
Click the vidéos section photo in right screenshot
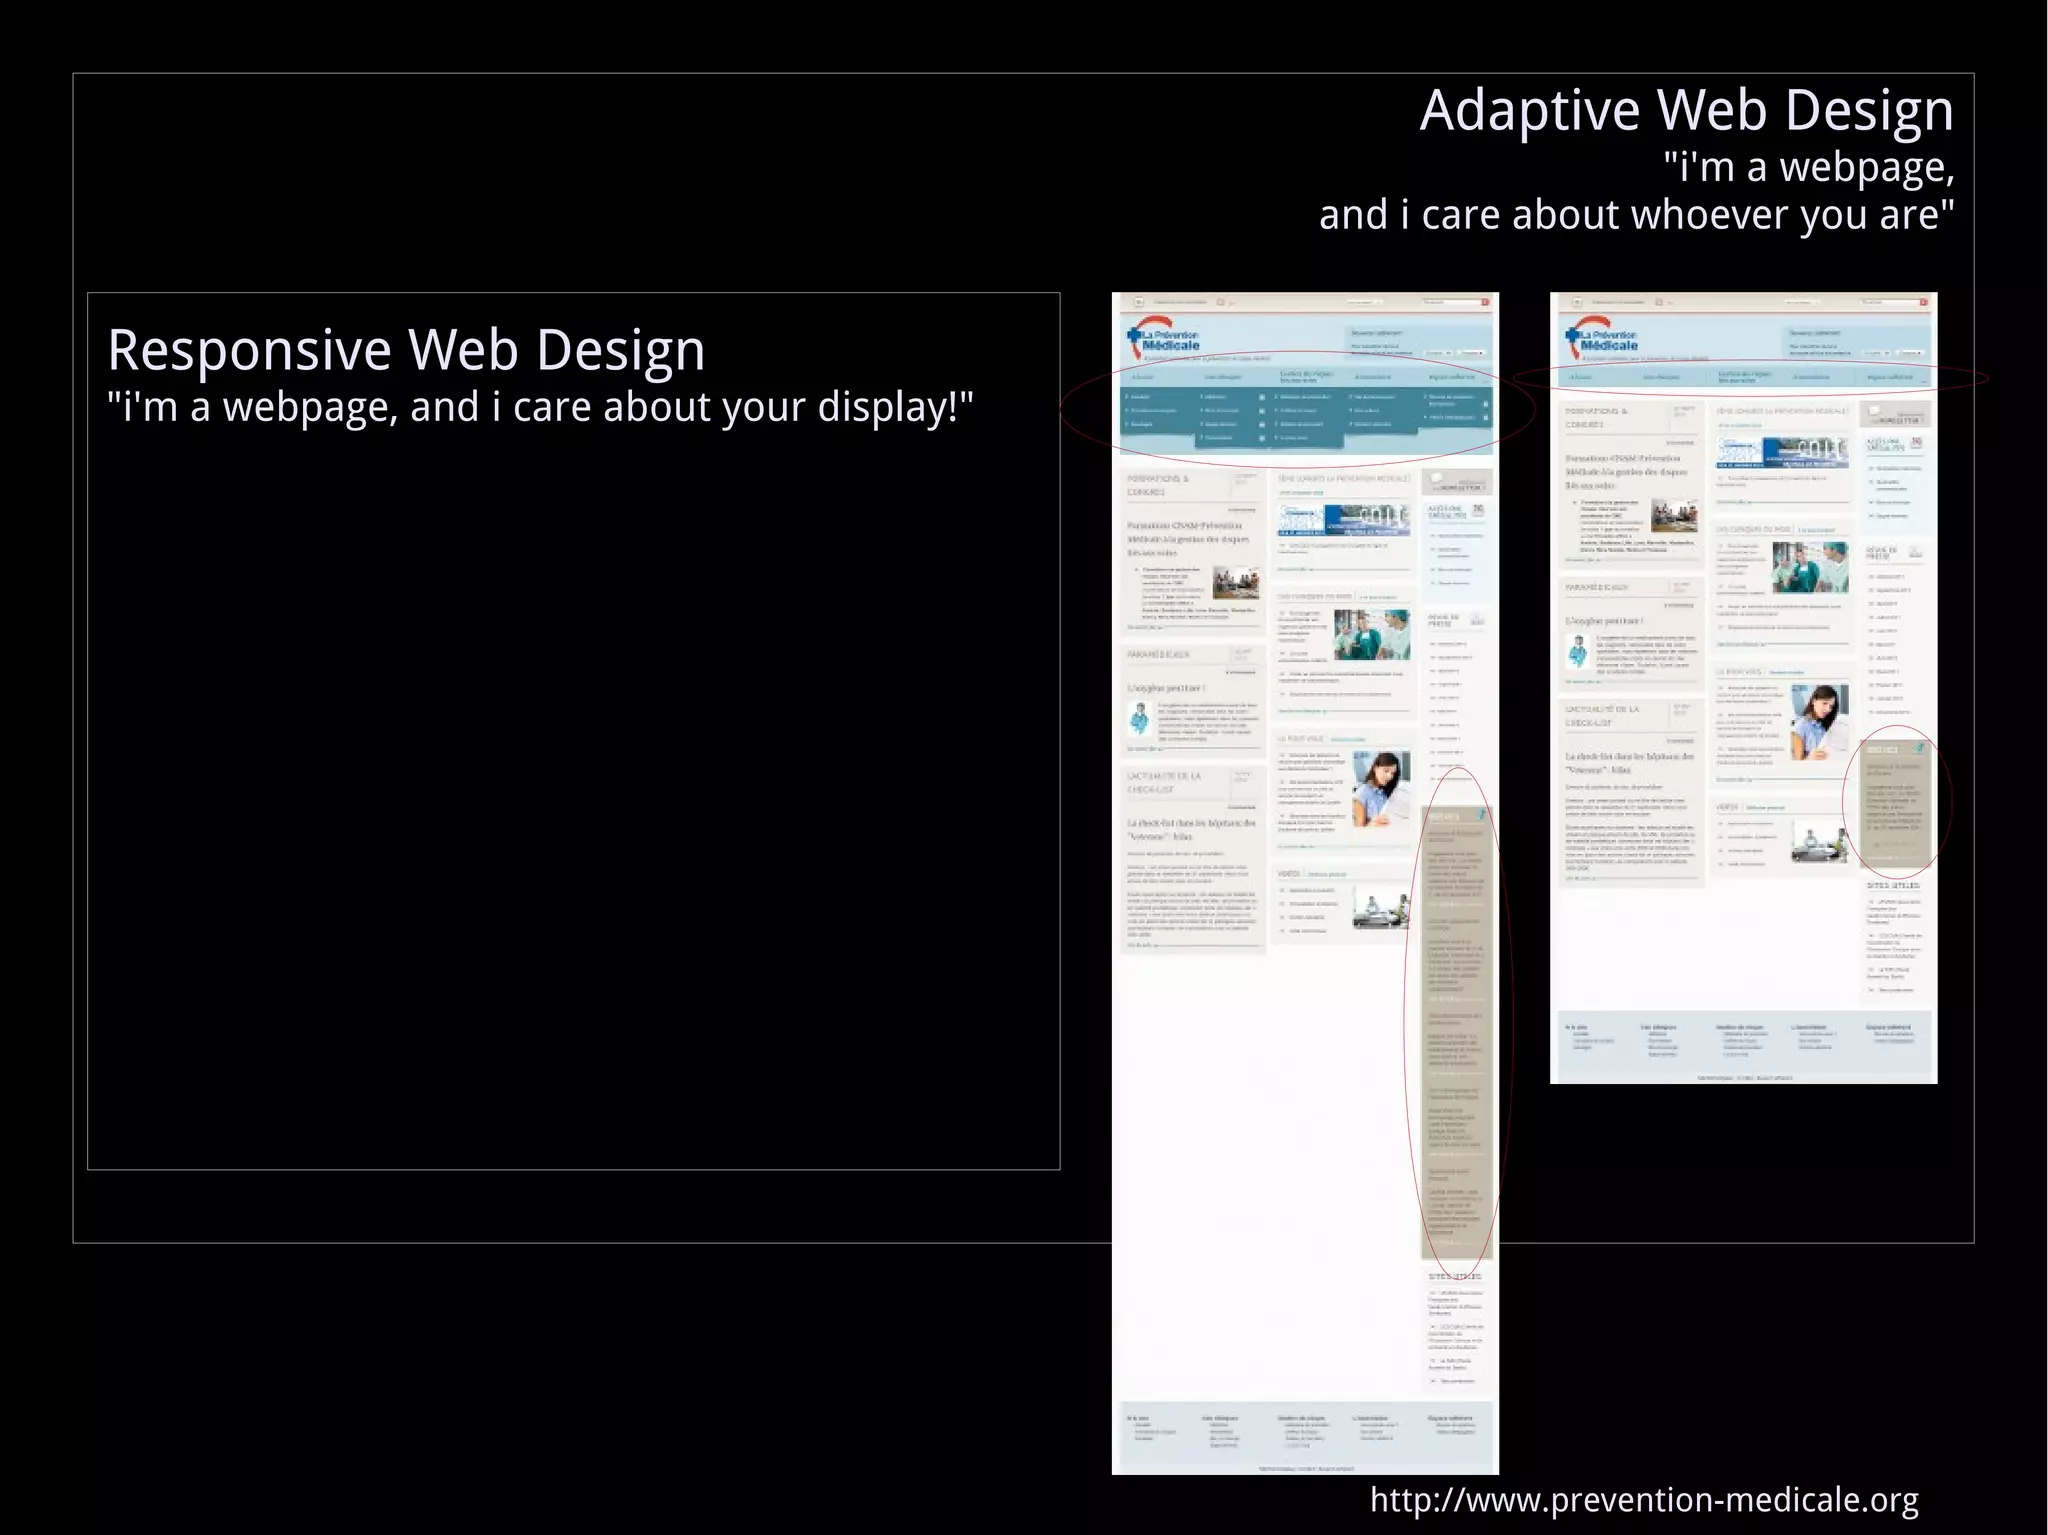pos(1819,840)
